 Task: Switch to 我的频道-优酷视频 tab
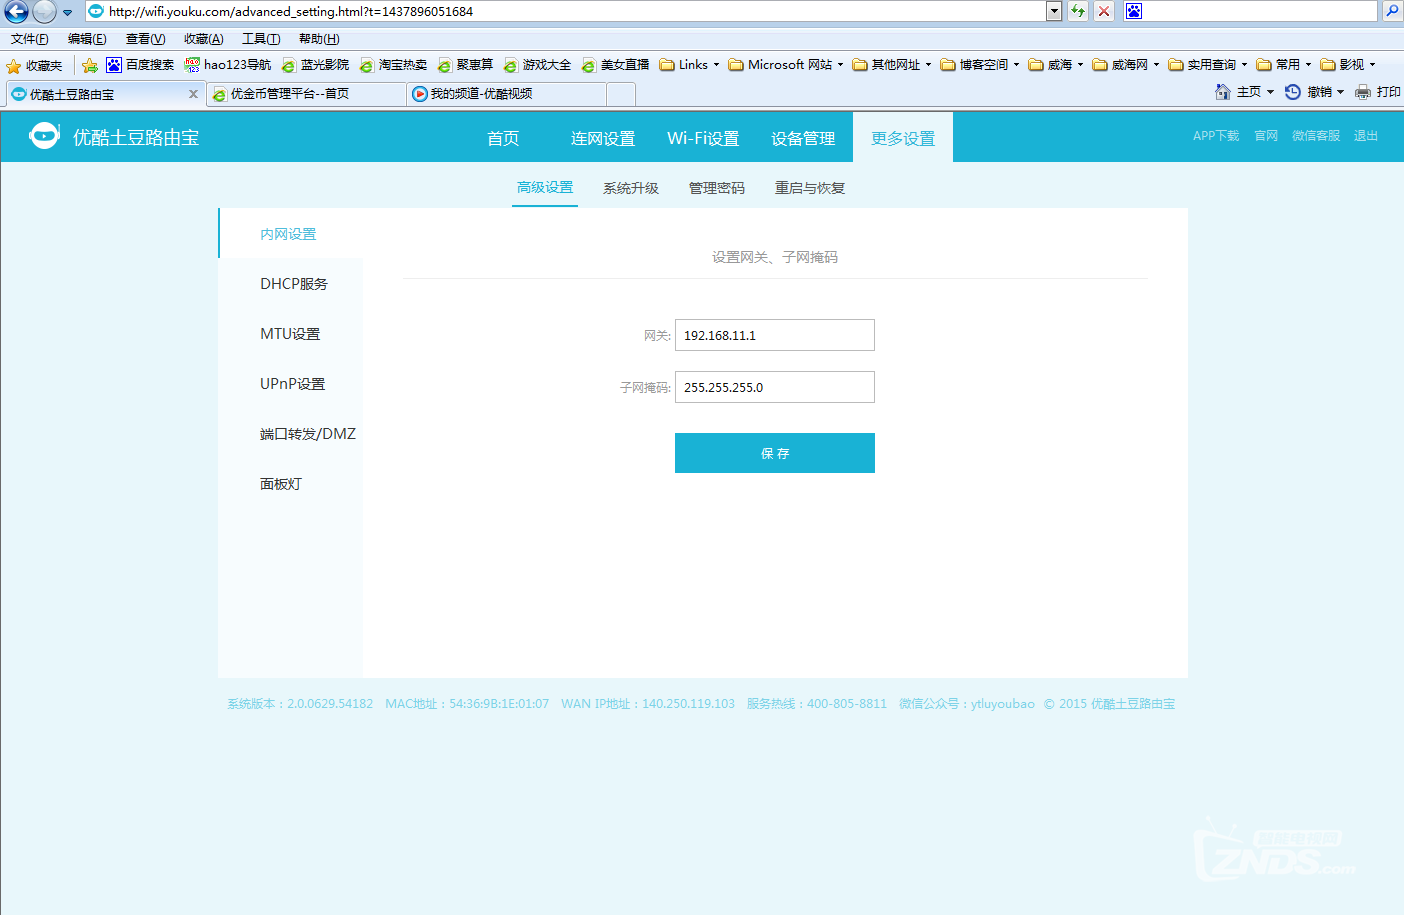click(507, 94)
